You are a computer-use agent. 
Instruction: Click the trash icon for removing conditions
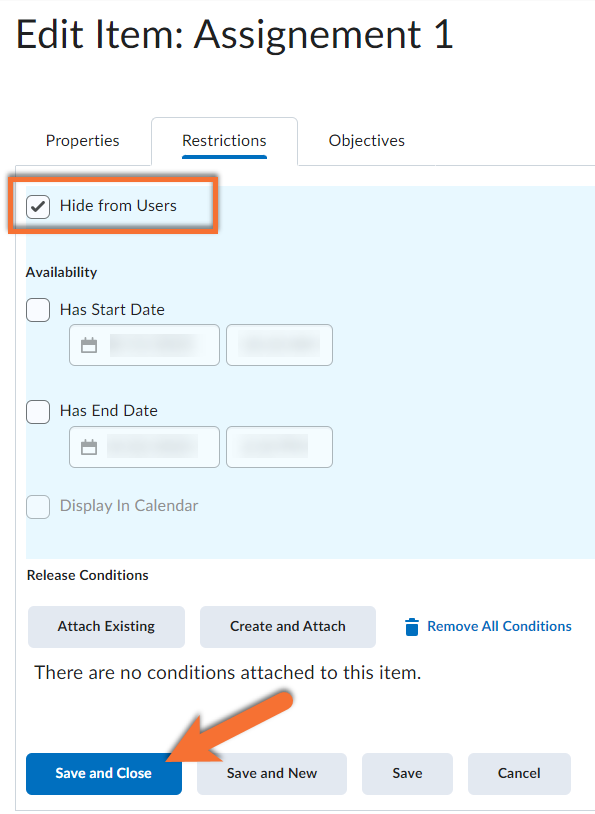(412, 627)
